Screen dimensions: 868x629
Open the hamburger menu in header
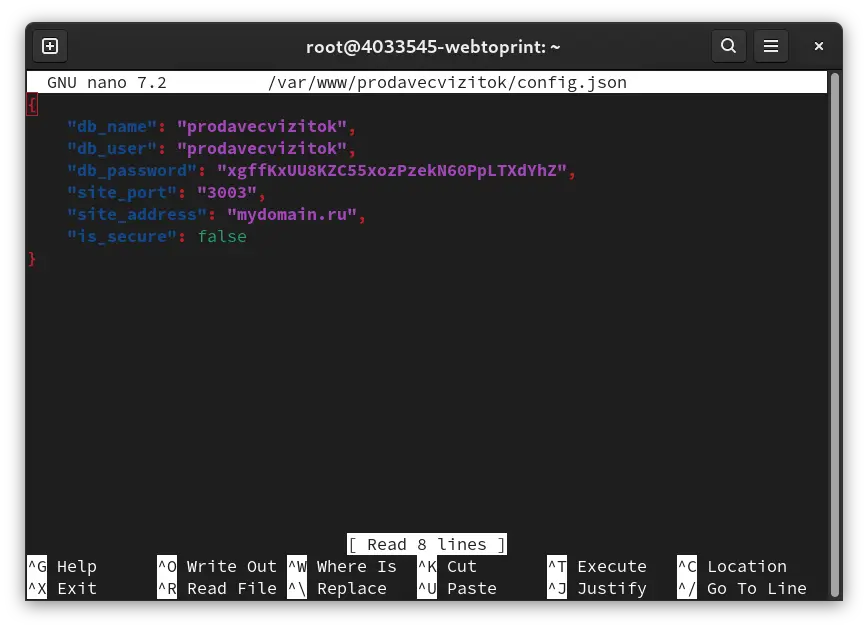tap(771, 46)
